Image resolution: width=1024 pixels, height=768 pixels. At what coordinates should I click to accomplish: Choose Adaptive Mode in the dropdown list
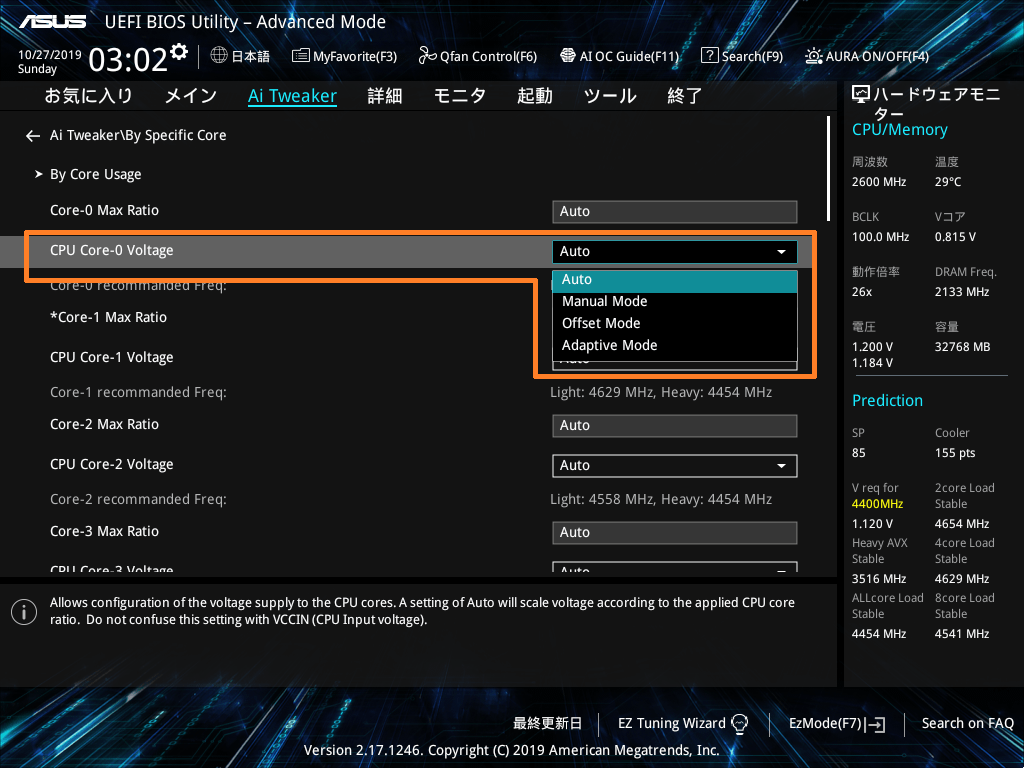[x=675, y=345]
